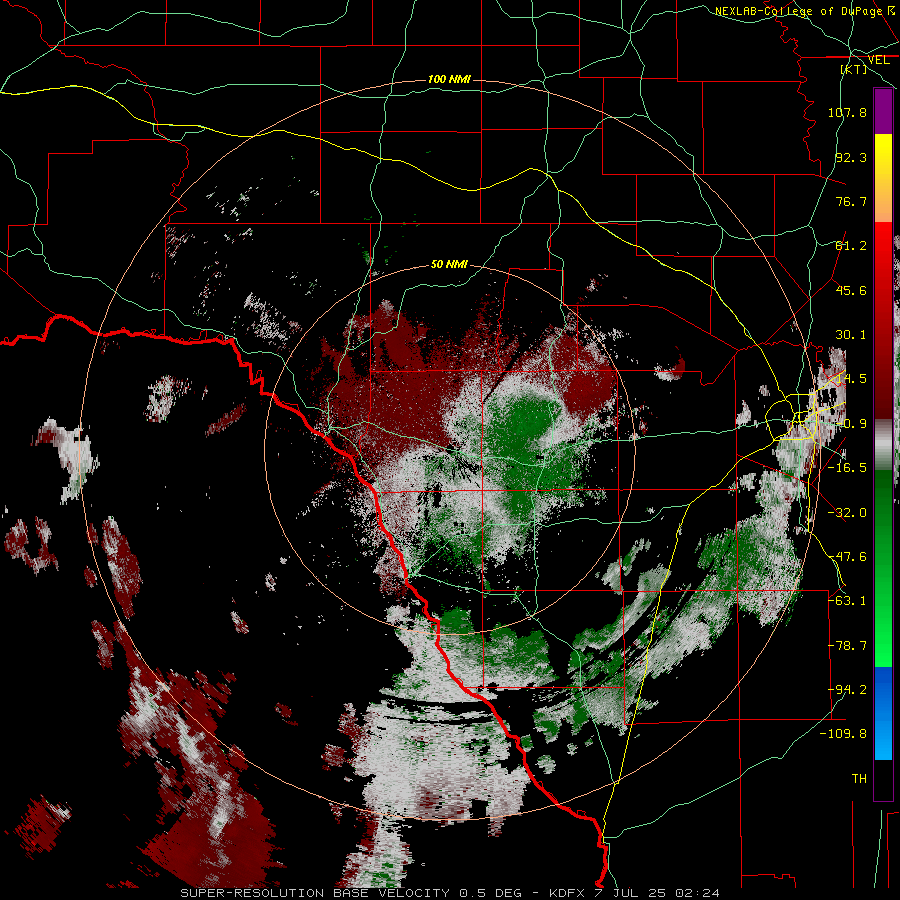This screenshot has width=900, height=900.
Task: Click the TH label on the legend
Action: coord(859,779)
